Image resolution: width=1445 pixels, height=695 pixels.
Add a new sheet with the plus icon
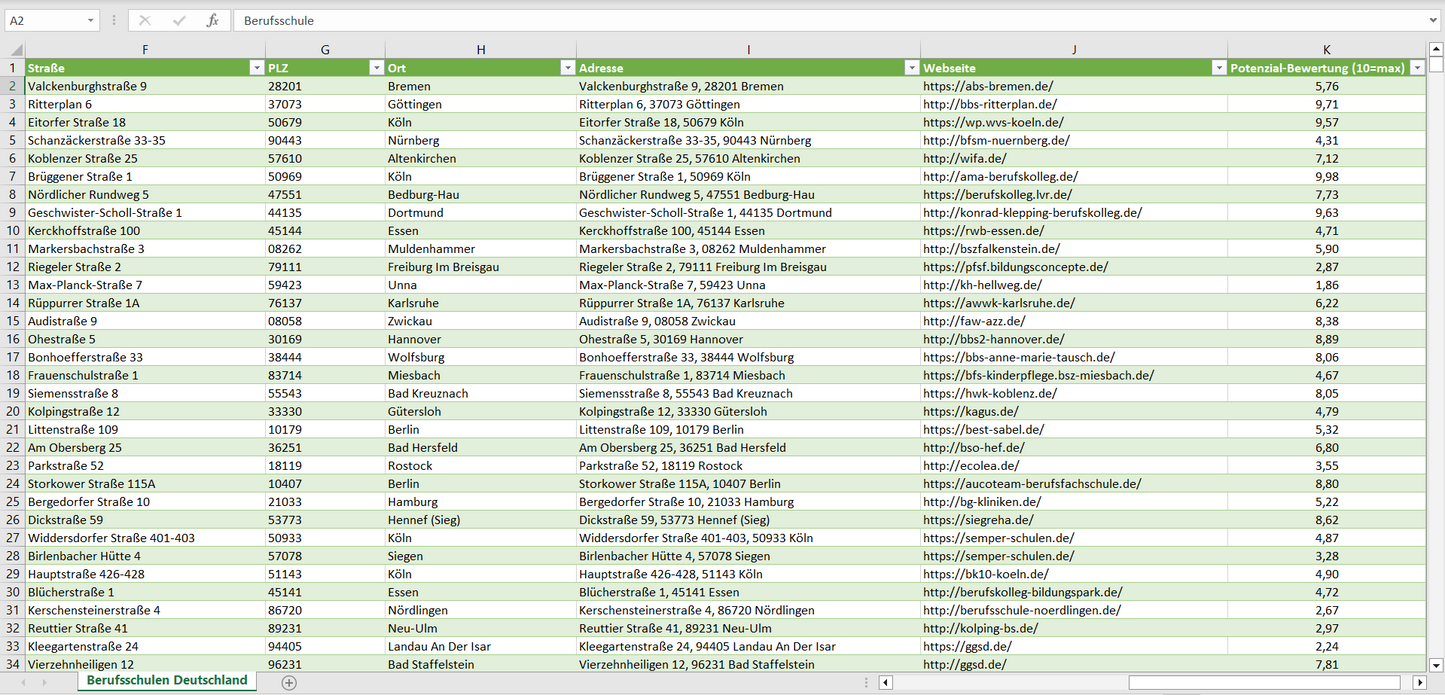[x=289, y=682]
